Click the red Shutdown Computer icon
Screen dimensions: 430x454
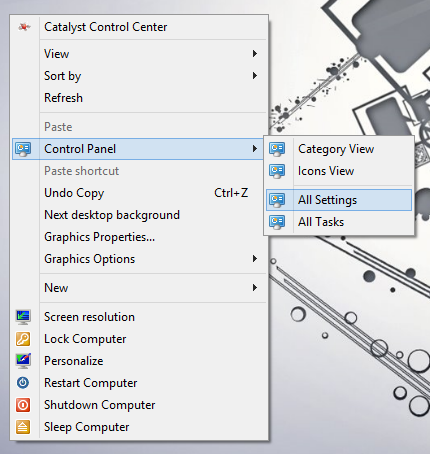23,405
